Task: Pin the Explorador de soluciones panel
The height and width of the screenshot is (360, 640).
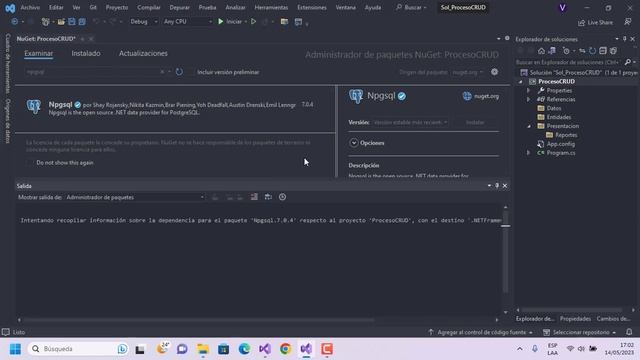Action: tap(624, 39)
